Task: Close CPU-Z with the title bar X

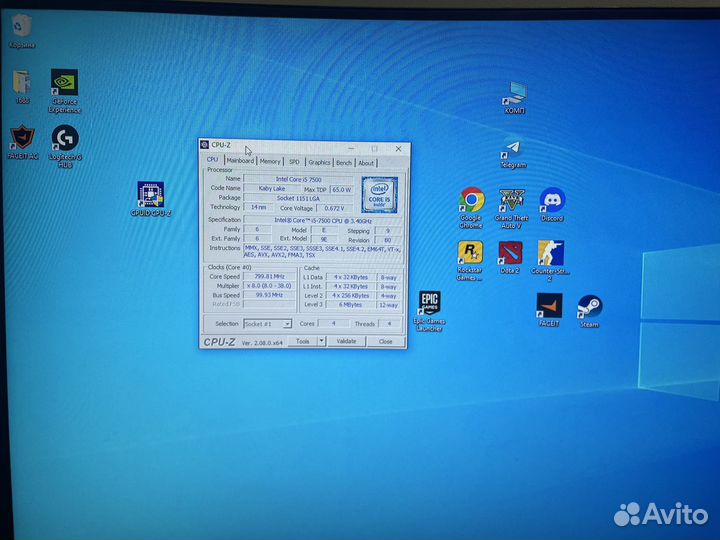Action: click(398, 149)
